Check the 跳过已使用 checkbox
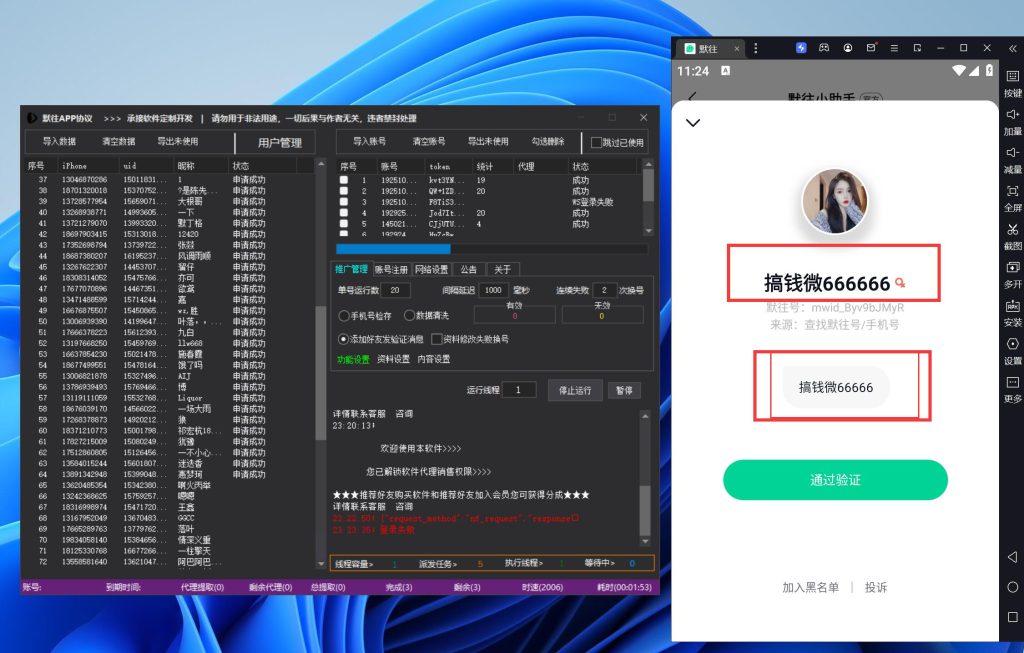This screenshot has height=653, width=1024. [x=597, y=143]
